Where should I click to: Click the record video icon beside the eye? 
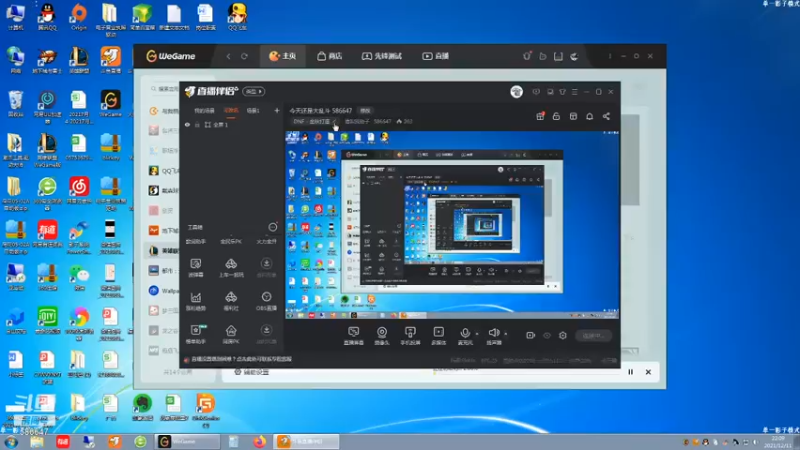[531, 335]
